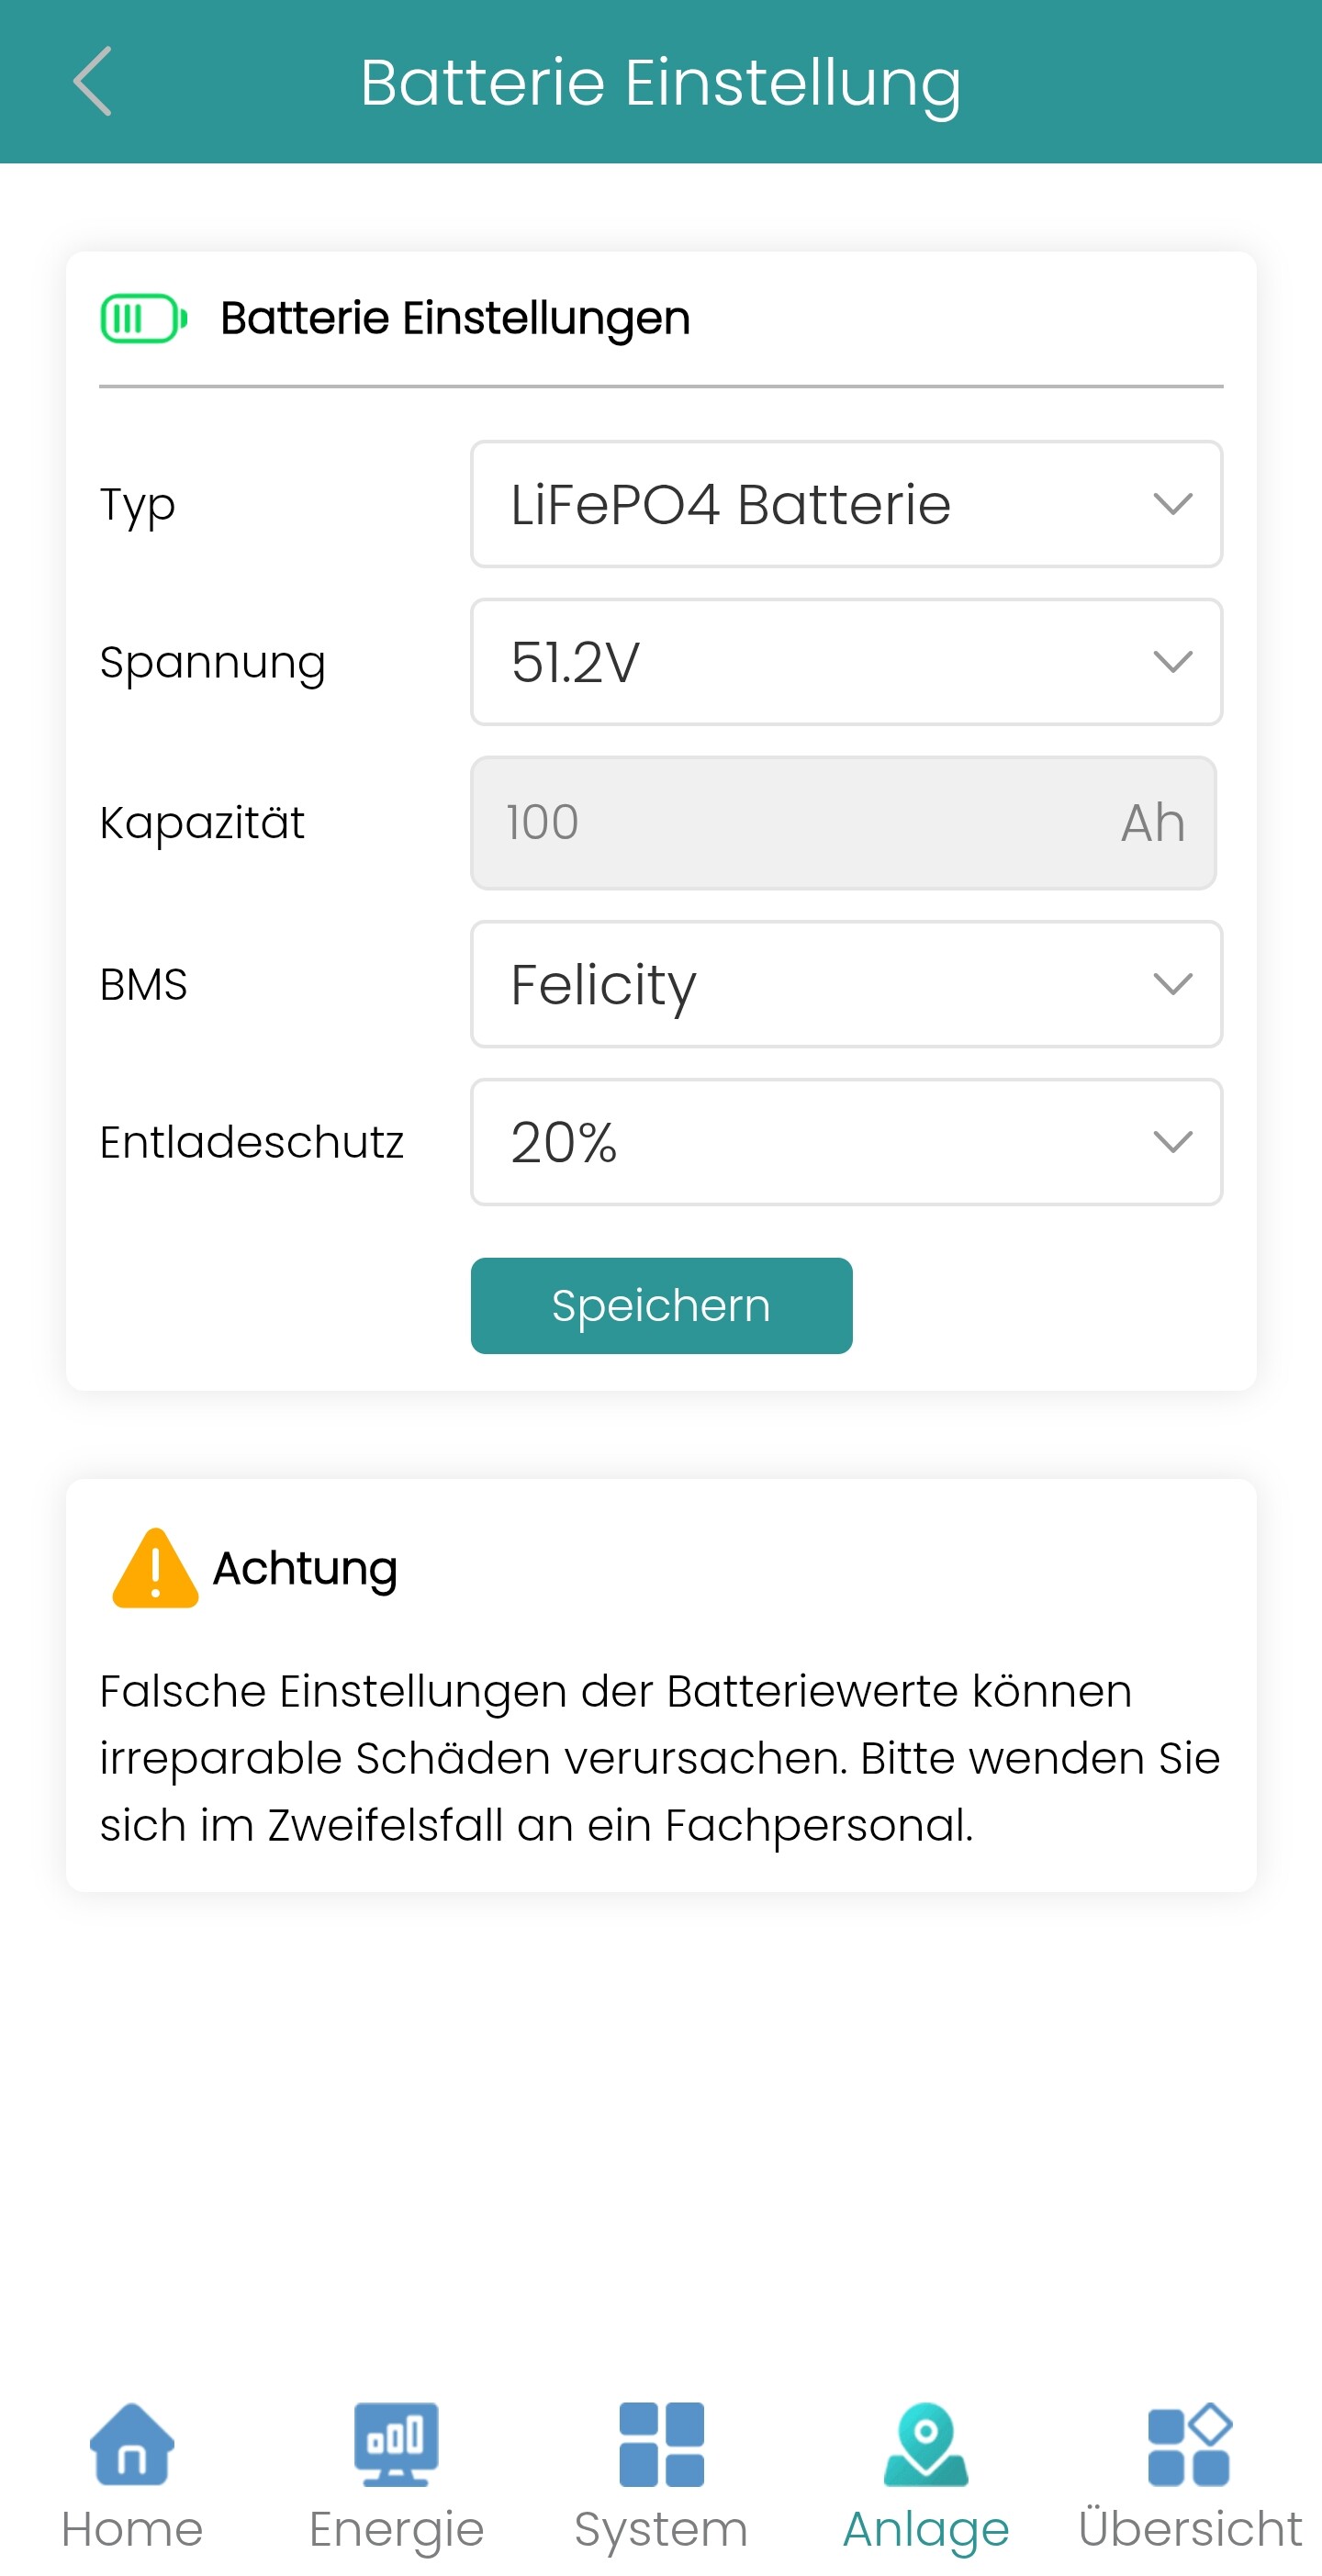
Task: Click the Kapazität 100 Ah field
Action: tap(843, 823)
